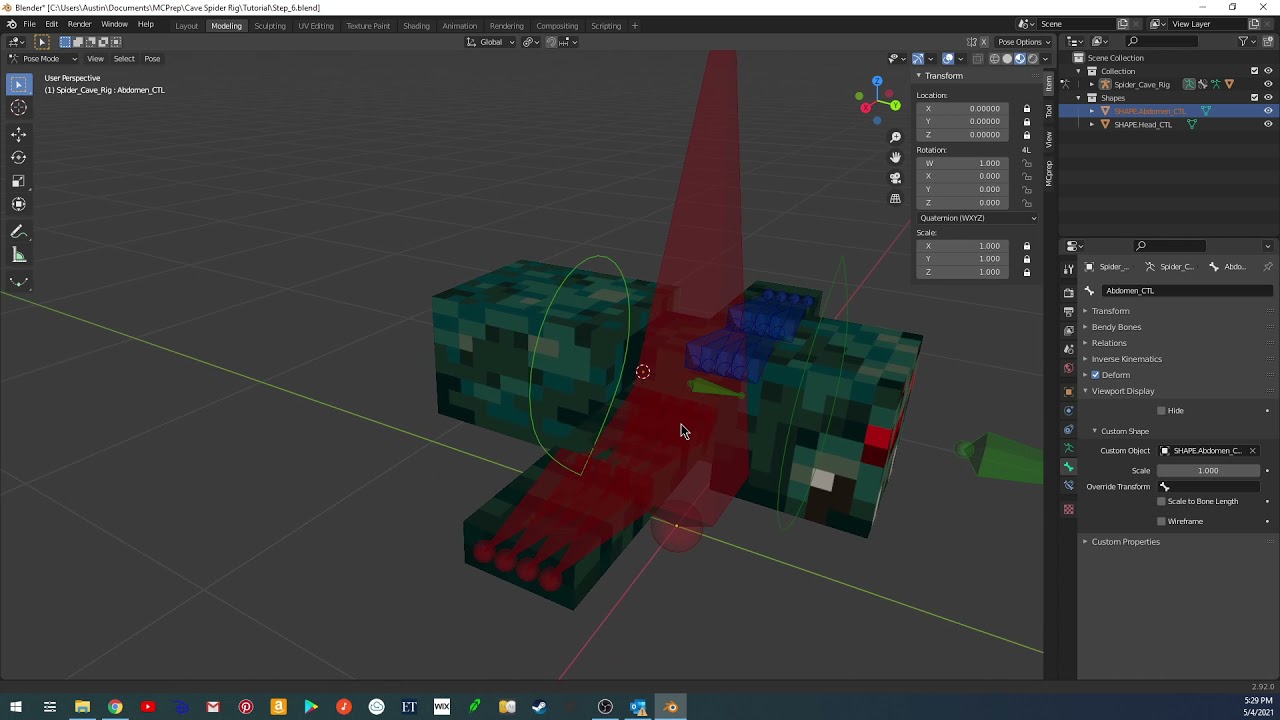Open the Pose Mode dropdown

point(42,58)
